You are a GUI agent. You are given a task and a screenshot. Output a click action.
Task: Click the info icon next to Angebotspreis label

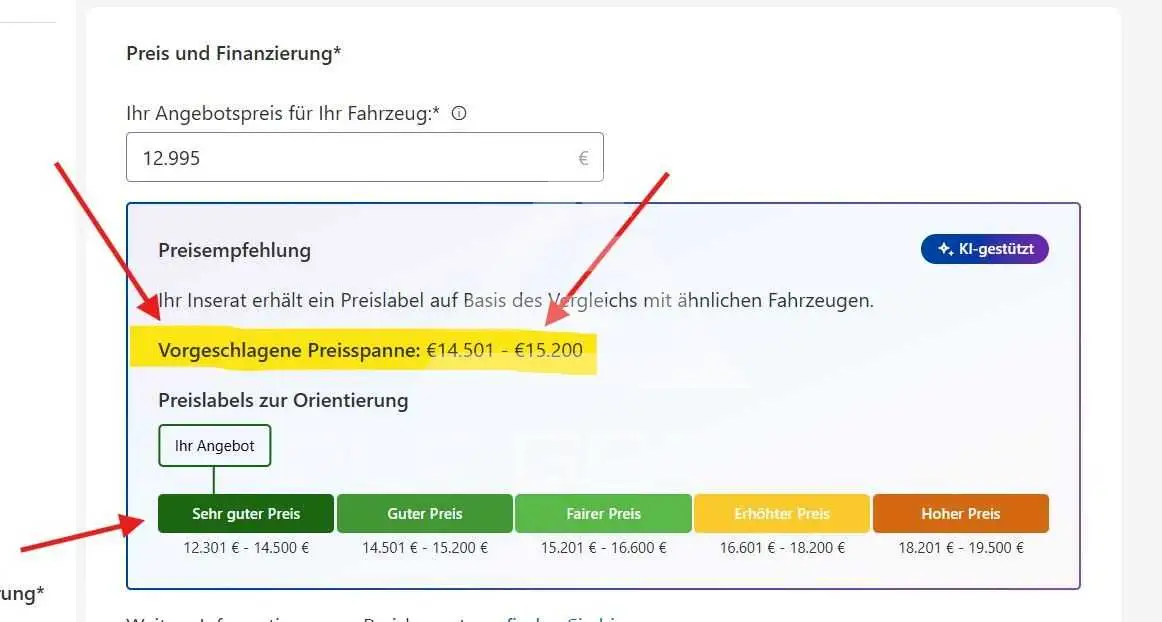[459, 113]
